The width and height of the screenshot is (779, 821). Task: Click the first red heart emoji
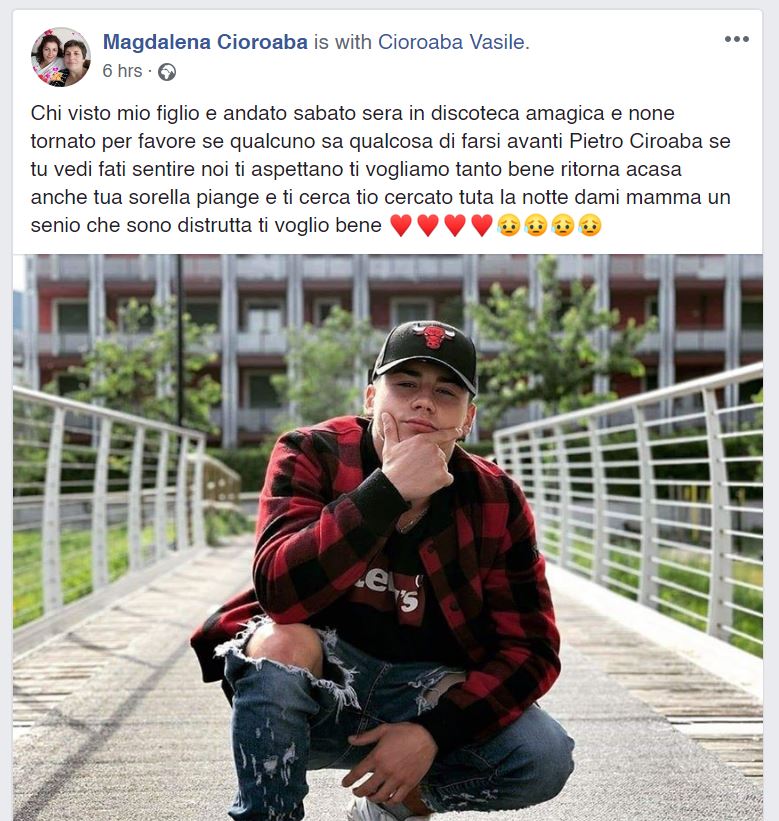pos(401,226)
